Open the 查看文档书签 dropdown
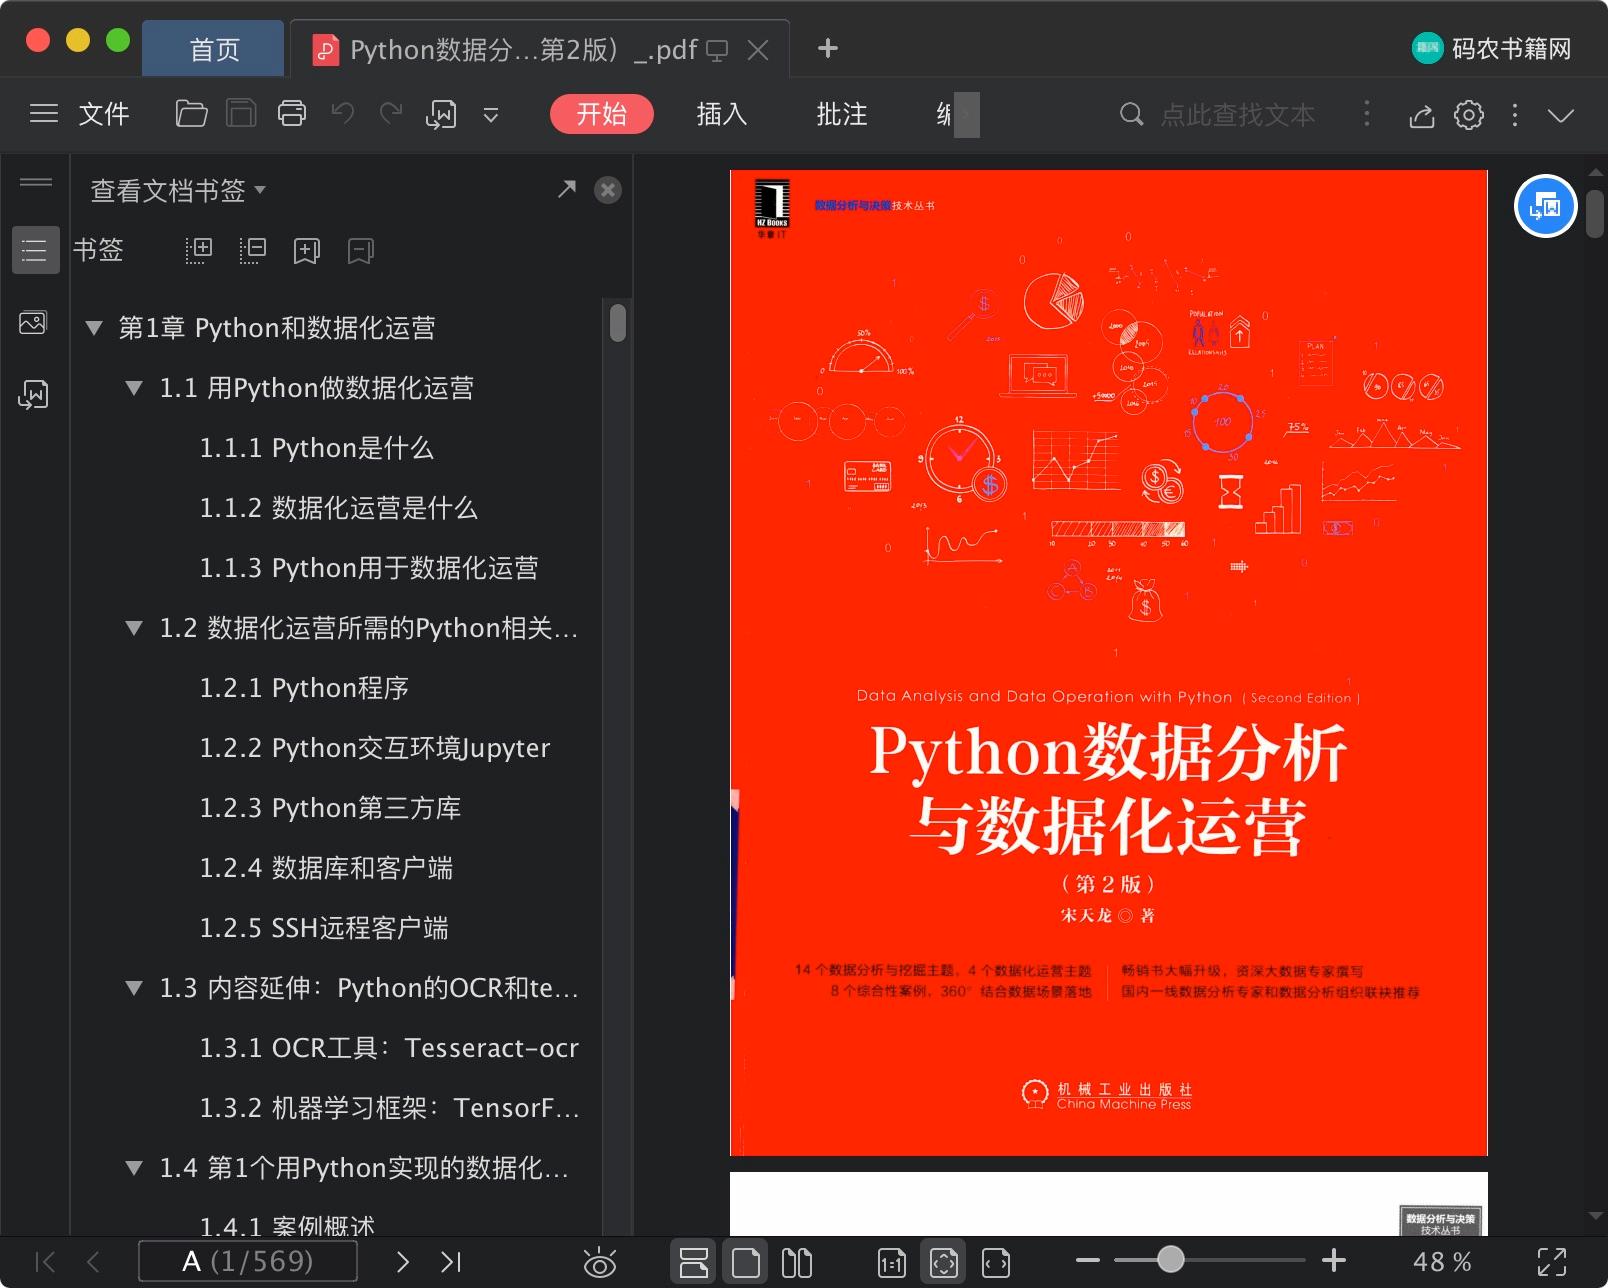The width and height of the screenshot is (1608, 1288). [x=178, y=190]
